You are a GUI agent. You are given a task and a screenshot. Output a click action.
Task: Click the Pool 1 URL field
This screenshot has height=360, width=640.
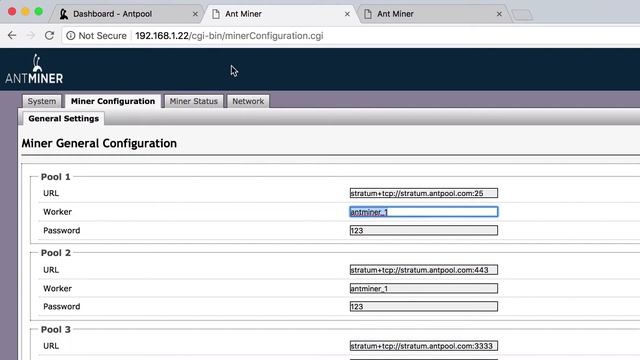pos(424,193)
